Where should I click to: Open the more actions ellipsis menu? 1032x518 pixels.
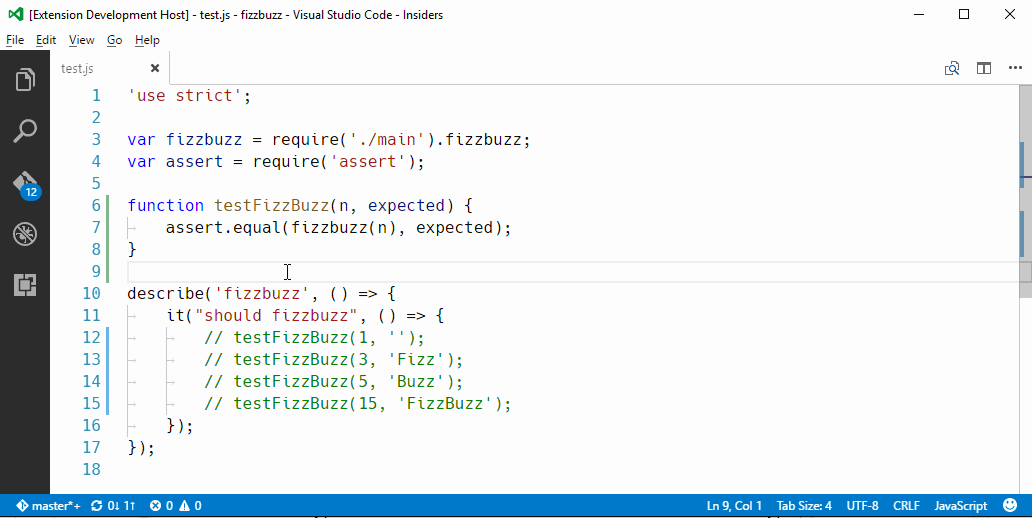(1015, 68)
